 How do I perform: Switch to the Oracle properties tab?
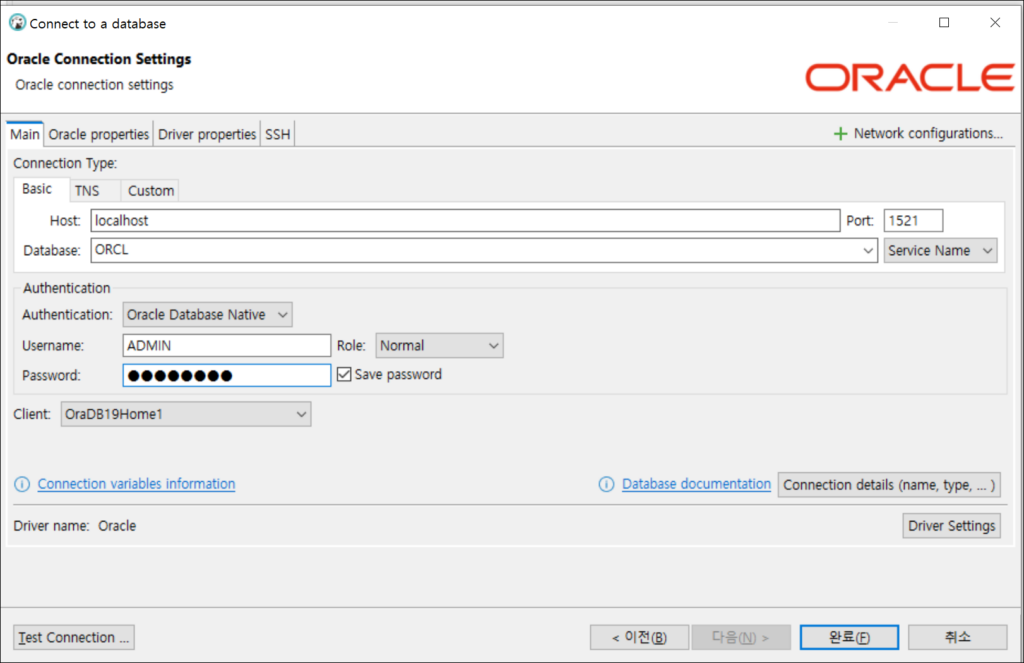click(x=99, y=134)
